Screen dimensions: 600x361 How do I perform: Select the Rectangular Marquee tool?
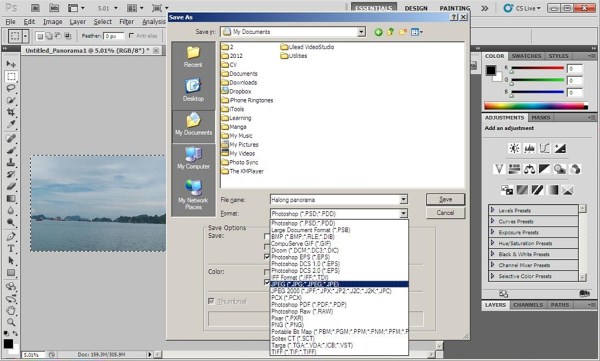pos(11,77)
